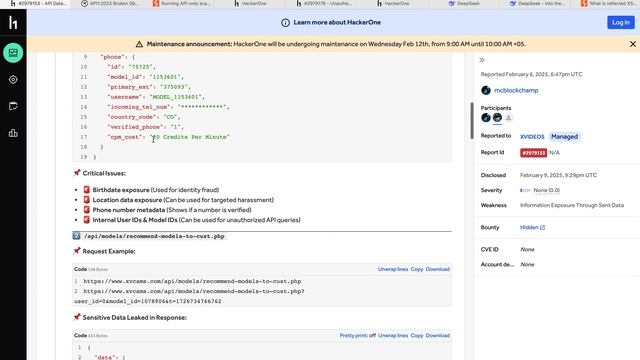The width and height of the screenshot is (640, 360).
Task: Click the first request URL line in Request Example
Action: (192, 281)
